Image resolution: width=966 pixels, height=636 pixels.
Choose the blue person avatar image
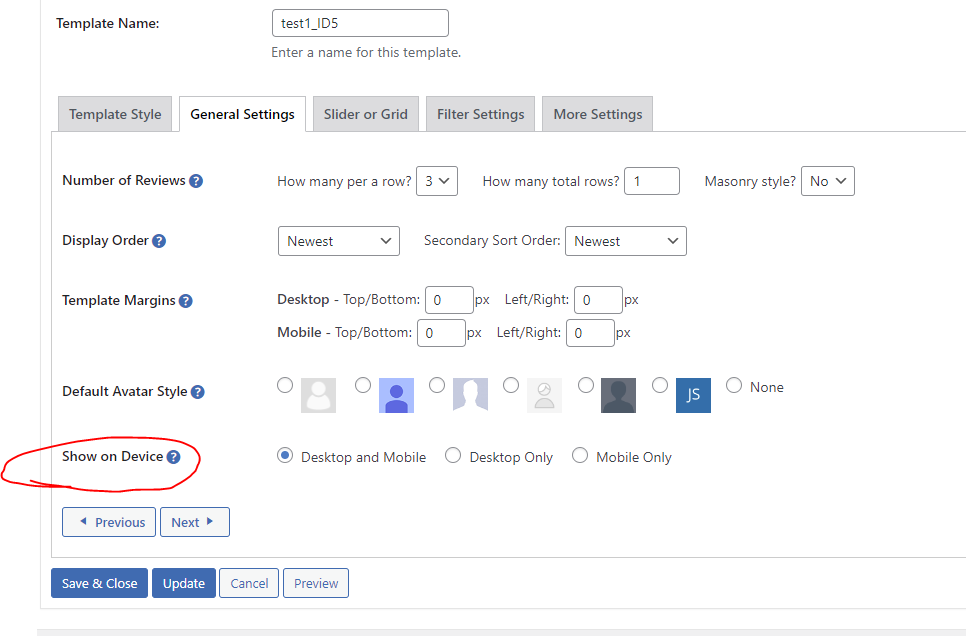pos(396,395)
